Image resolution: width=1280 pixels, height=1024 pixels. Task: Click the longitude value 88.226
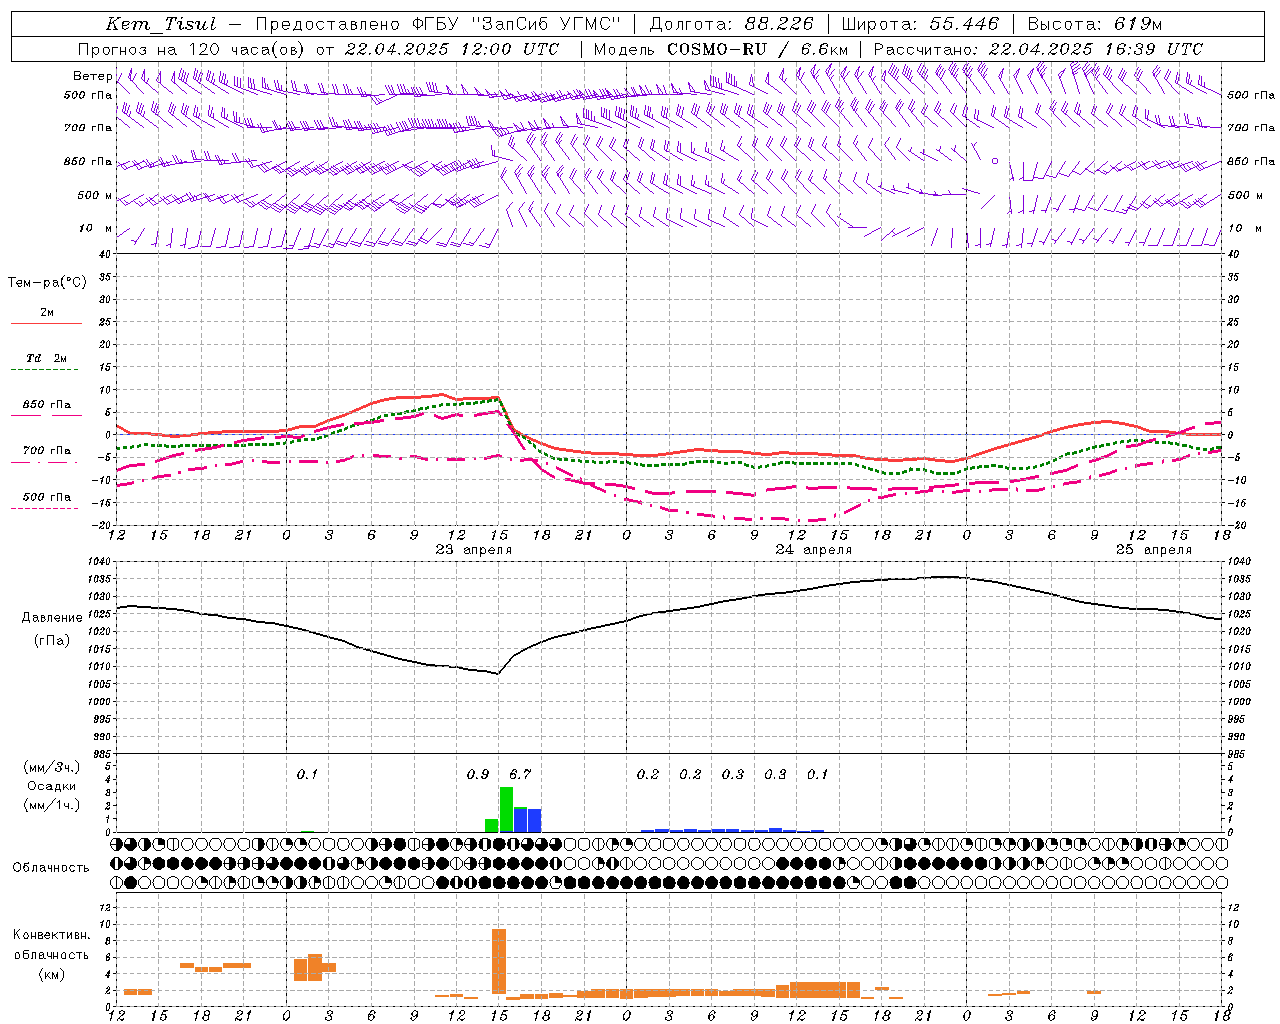[x=779, y=24]
